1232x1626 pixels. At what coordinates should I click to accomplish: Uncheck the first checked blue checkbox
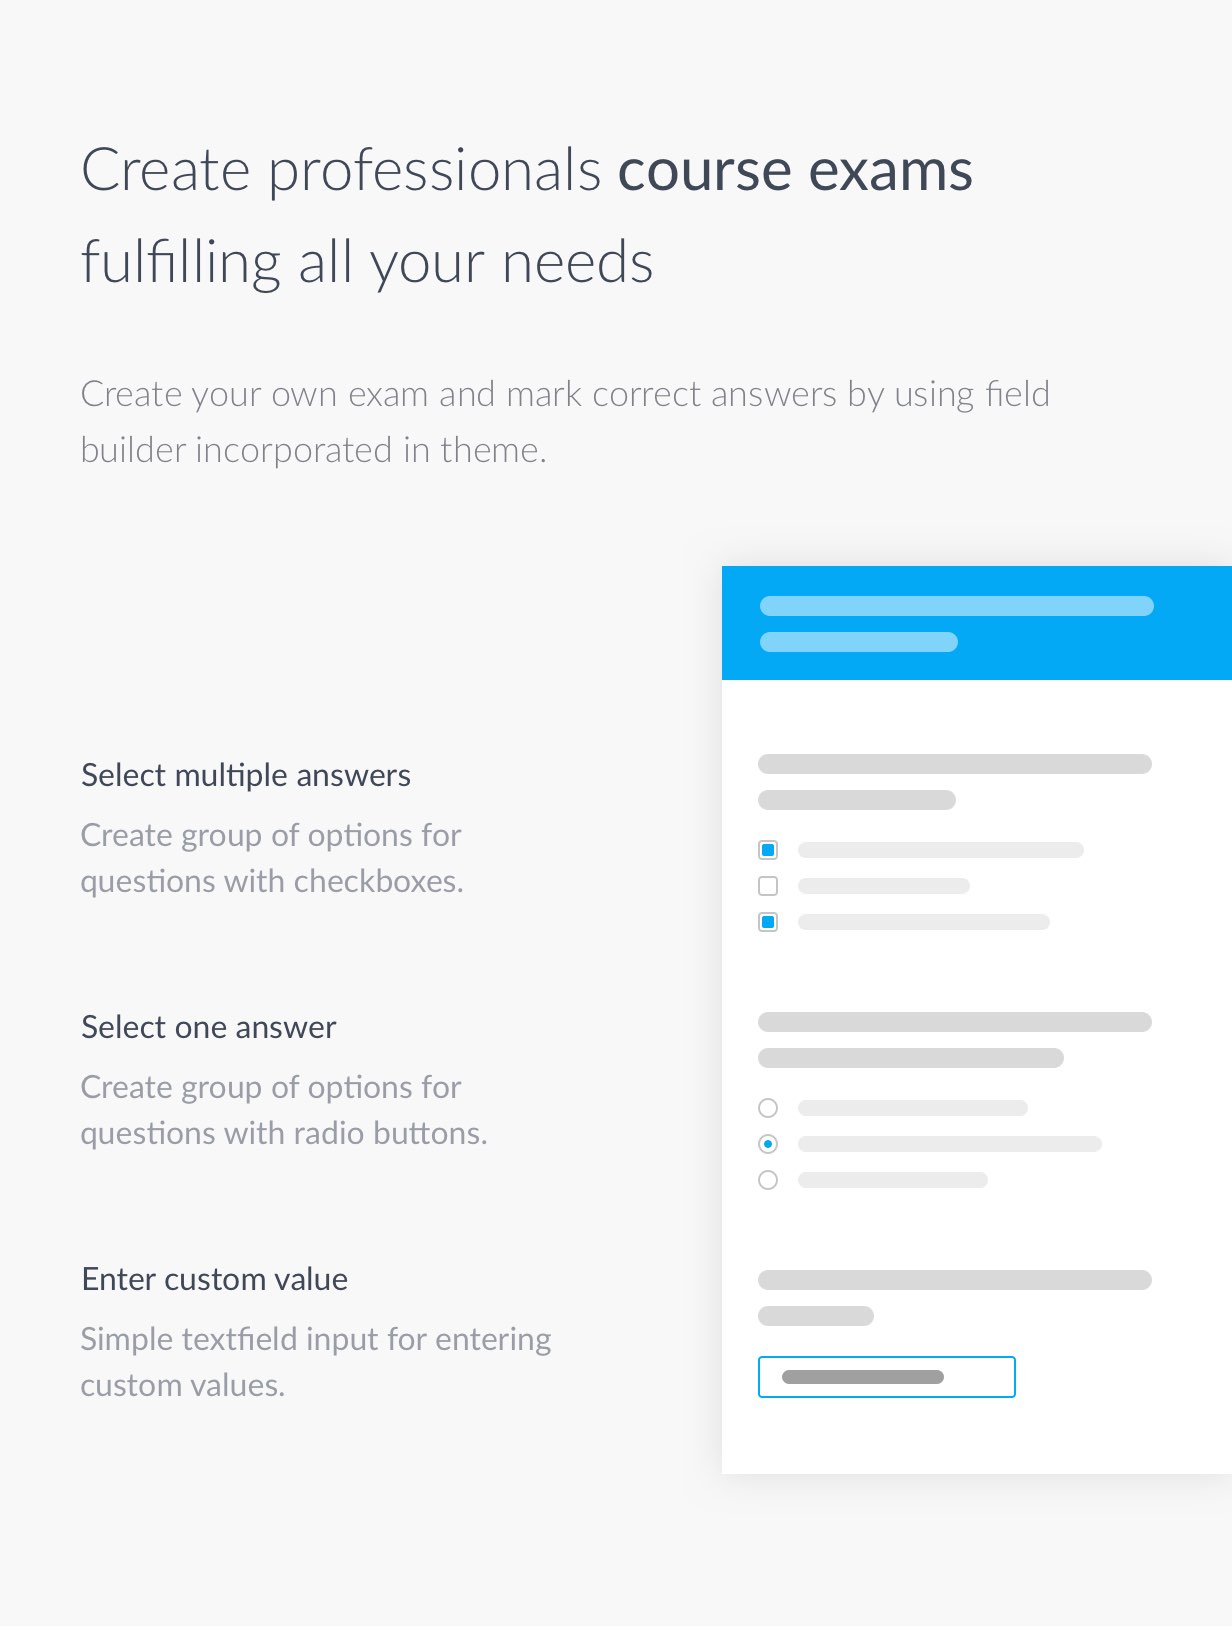point(768,850)
